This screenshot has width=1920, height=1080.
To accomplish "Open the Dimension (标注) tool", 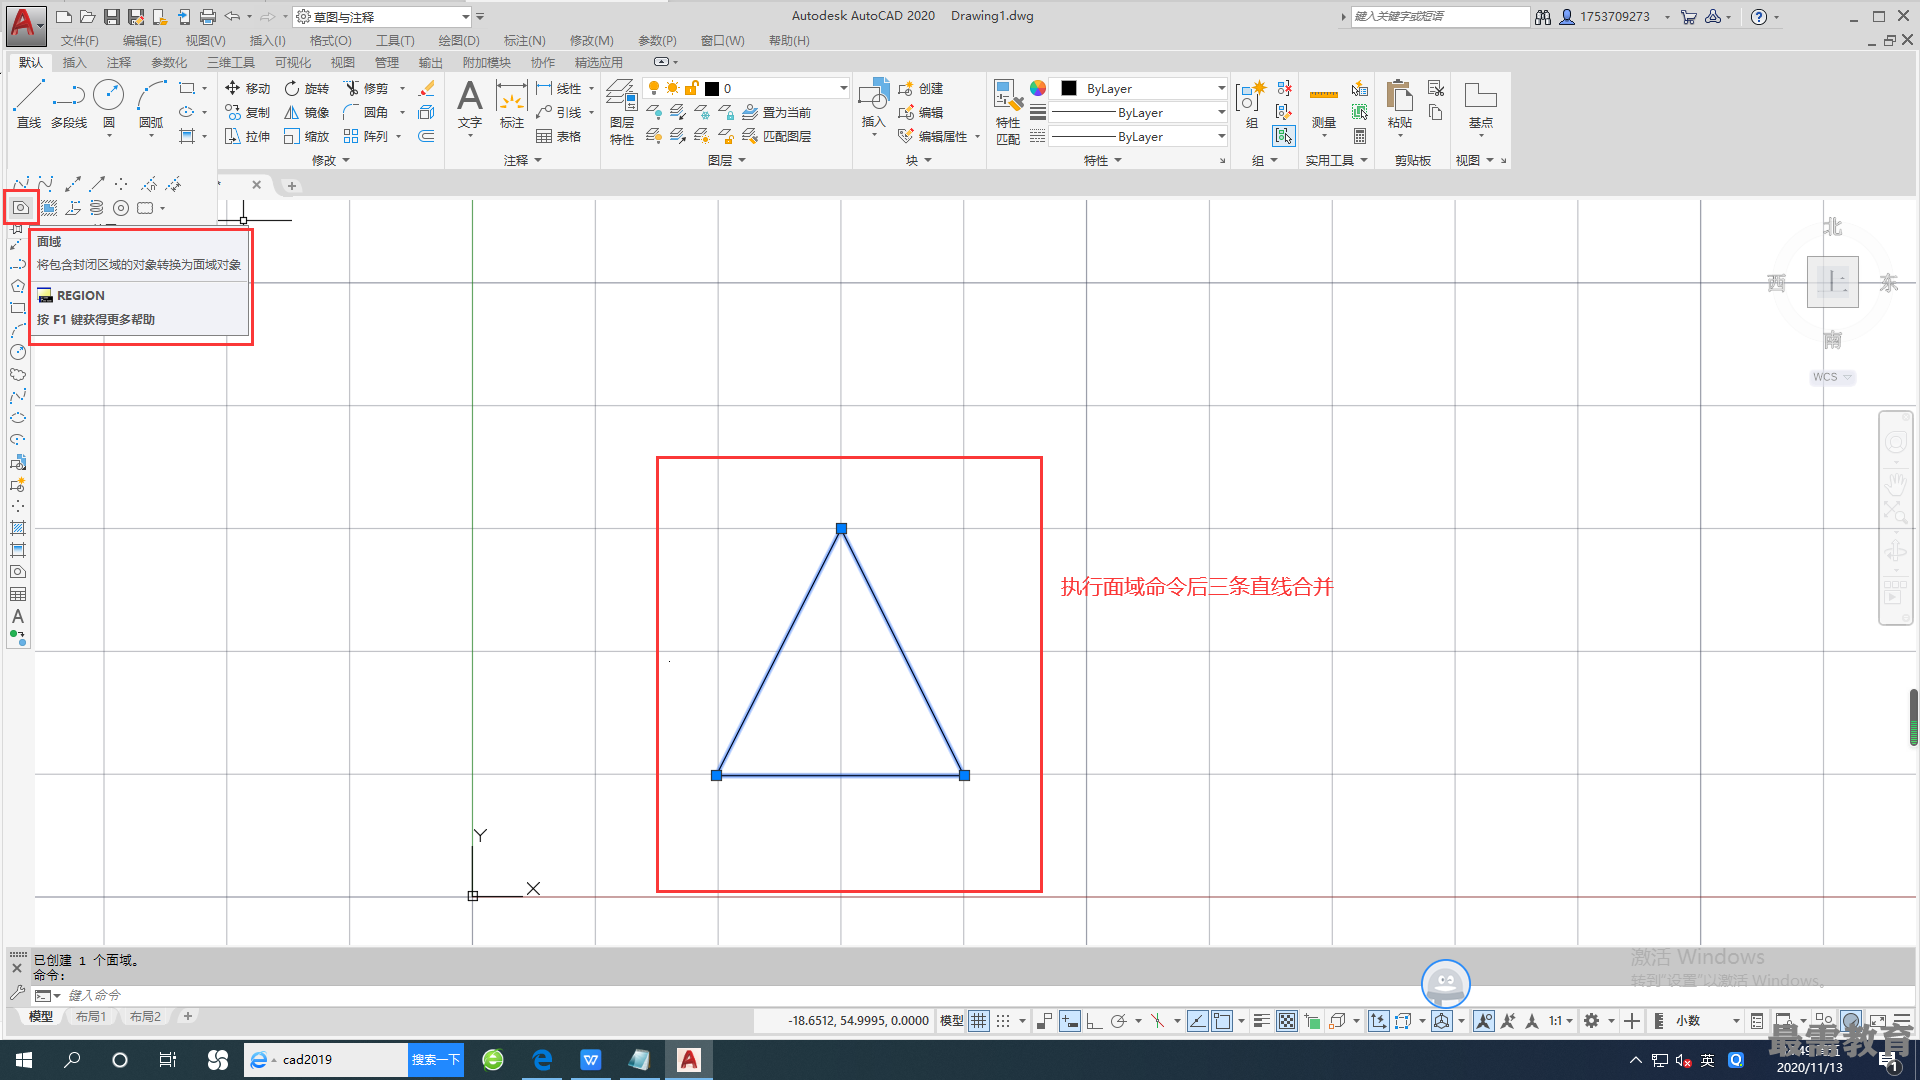I will (512, 104).
